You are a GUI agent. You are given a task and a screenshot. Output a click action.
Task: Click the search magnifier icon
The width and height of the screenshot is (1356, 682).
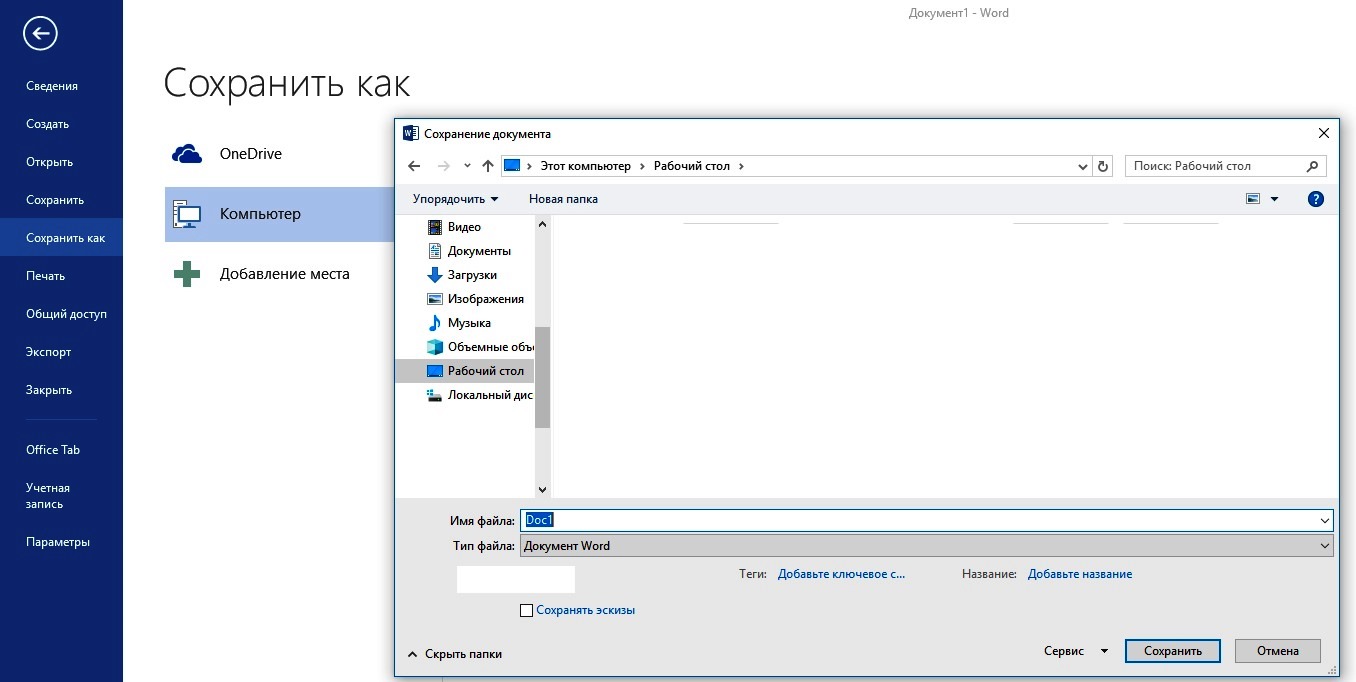pyautogui.click(x=1314, y=166)
